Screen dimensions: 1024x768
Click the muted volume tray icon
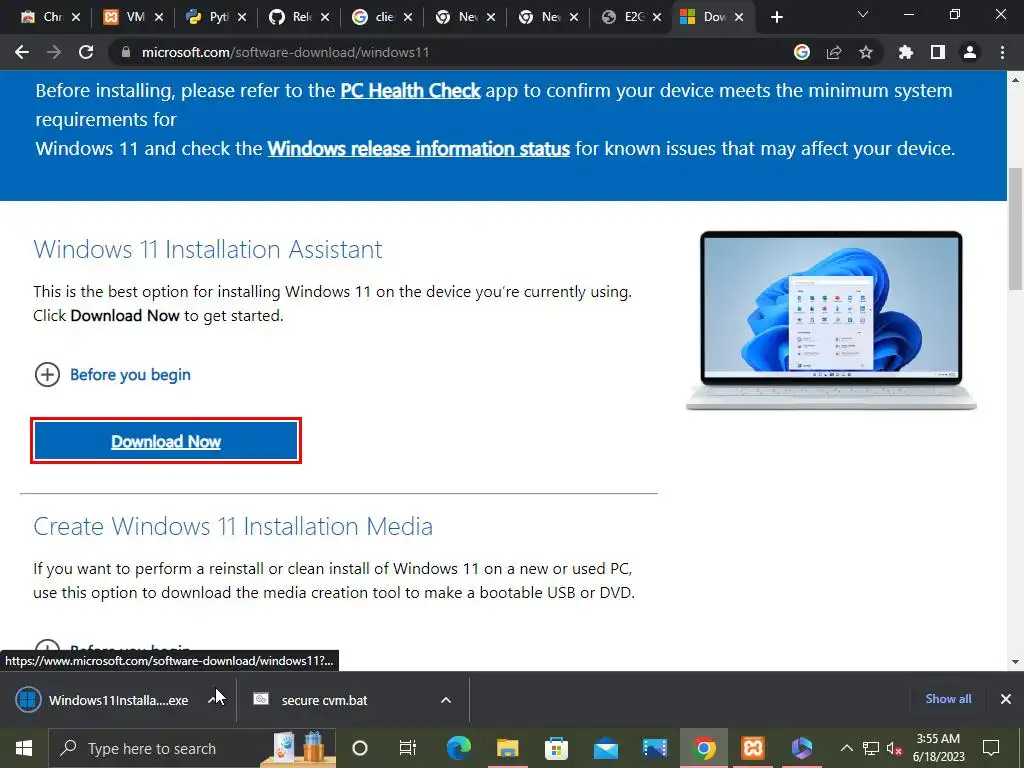(894, 748)
